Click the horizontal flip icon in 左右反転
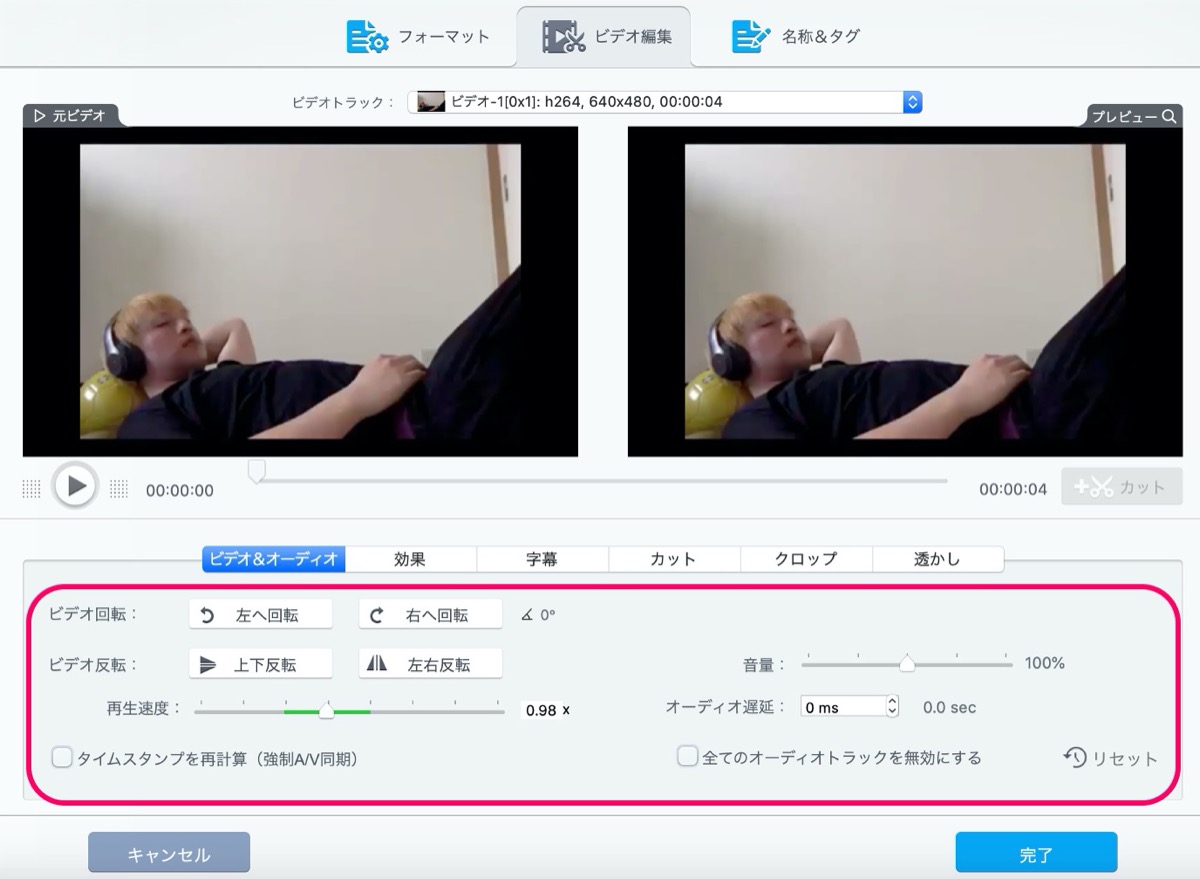Image resolution: width=1200 pixels, height=879 pixels. tap(377, 663)
